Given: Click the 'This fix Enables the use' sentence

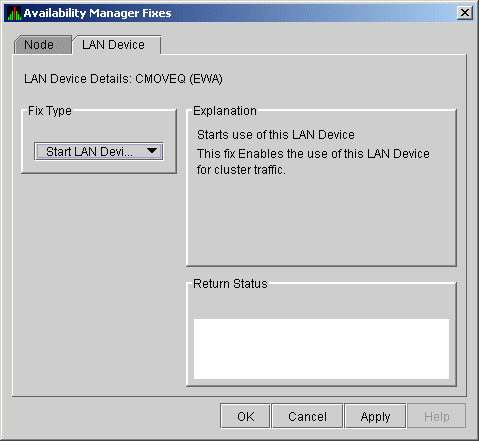Looking at the screenshot, I should click(x=313, y=154).
